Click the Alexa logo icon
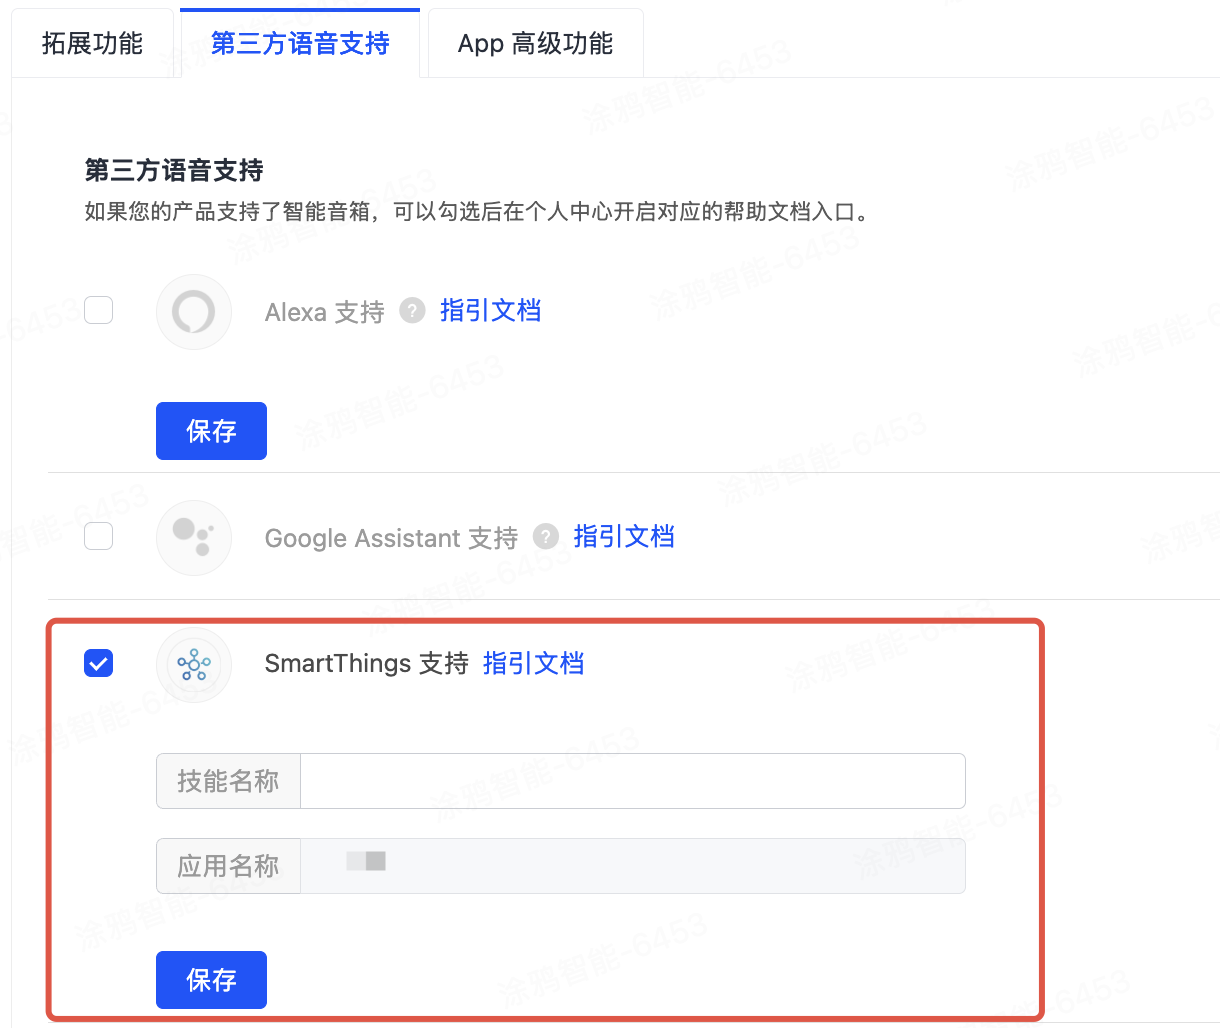The image size is (1220, 1028). click(194, 312)
